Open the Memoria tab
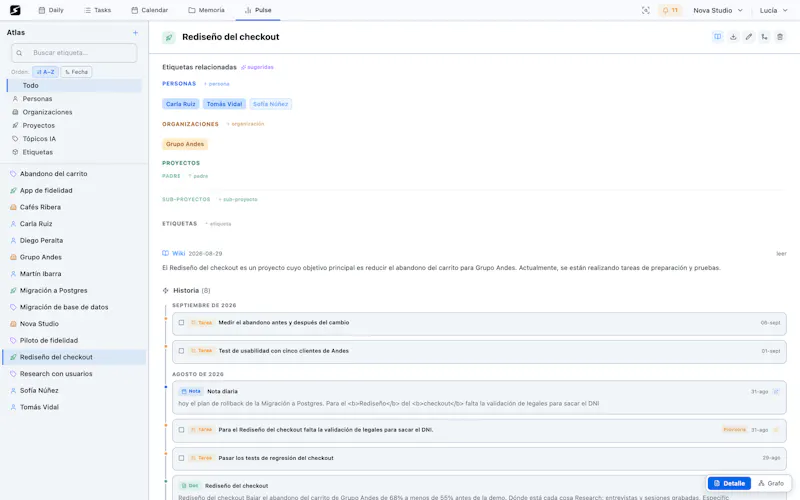Viewport: 800px width, 500px height. coord(206,10)
